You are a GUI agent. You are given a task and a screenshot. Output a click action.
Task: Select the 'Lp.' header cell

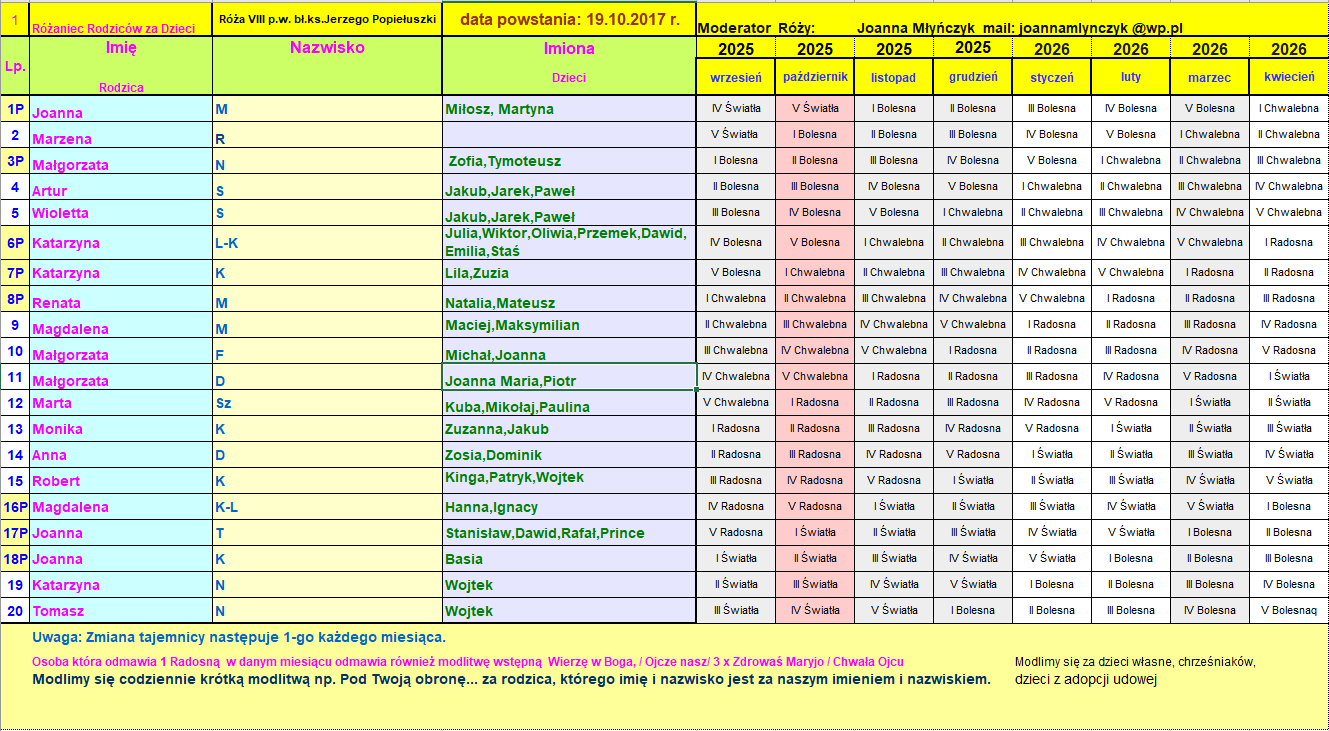[15, 66]
